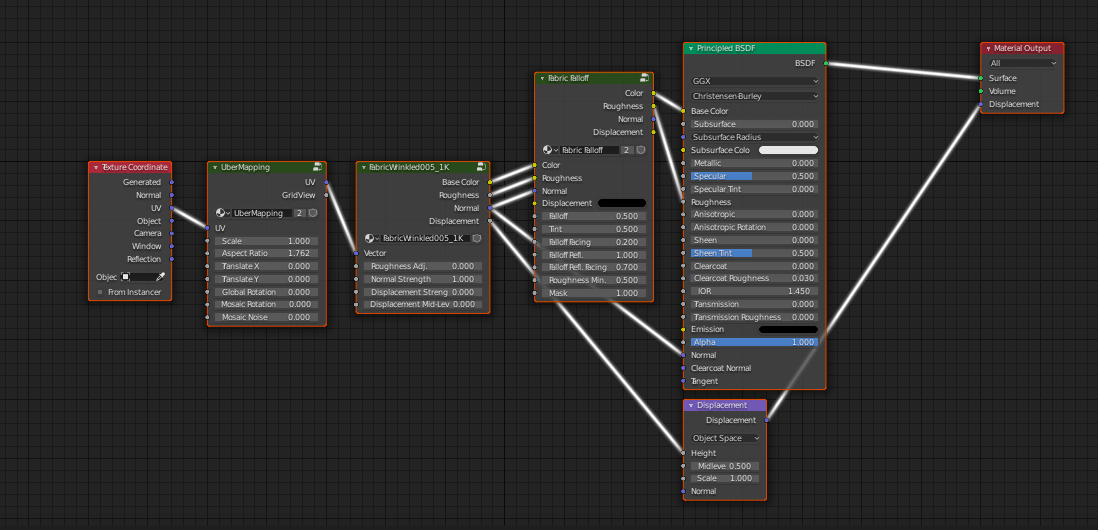The height and width of the screenshot is (530, 1098).
Task: Click the Volume input socket on Material Output
Action: 981,91
